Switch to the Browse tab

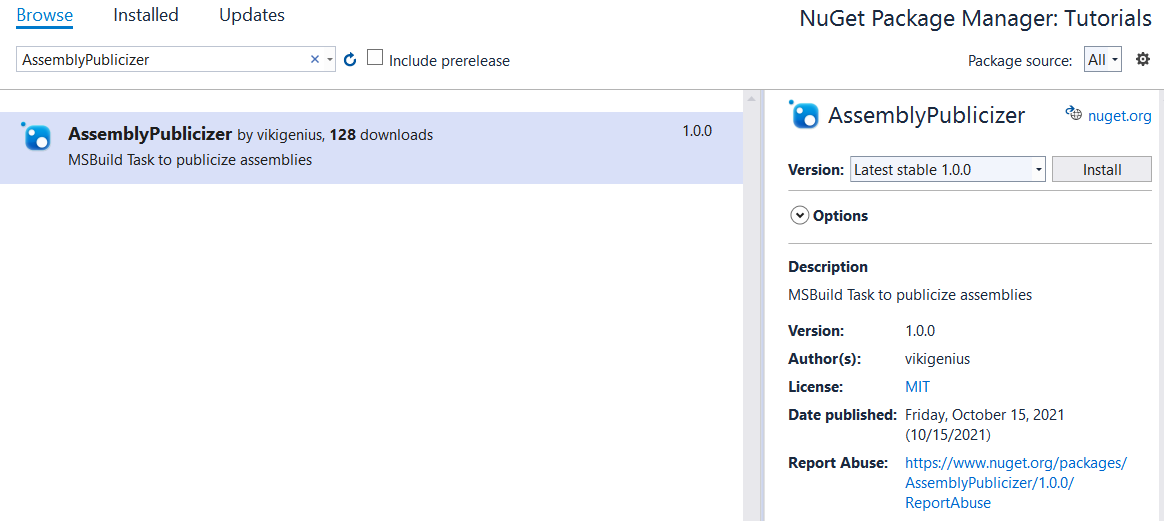click(x=45, y=15)
